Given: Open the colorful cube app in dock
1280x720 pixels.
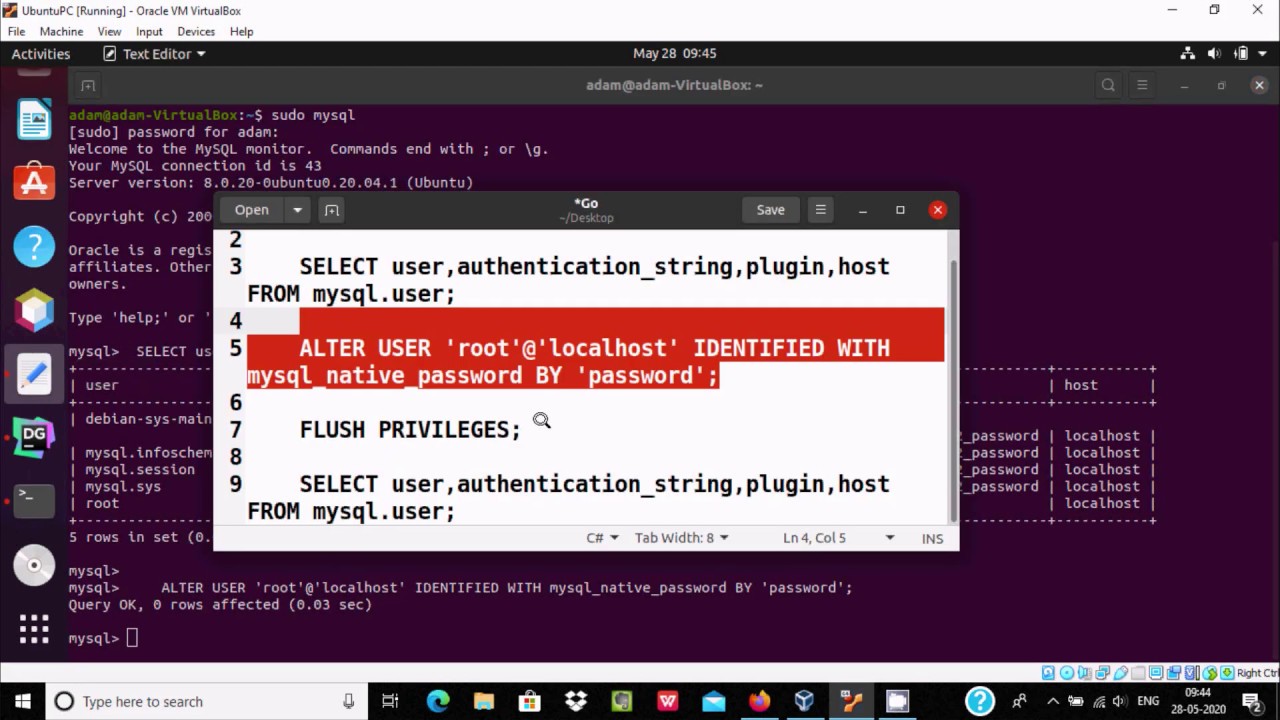Looking at the screenshot, I should [34, 310].
